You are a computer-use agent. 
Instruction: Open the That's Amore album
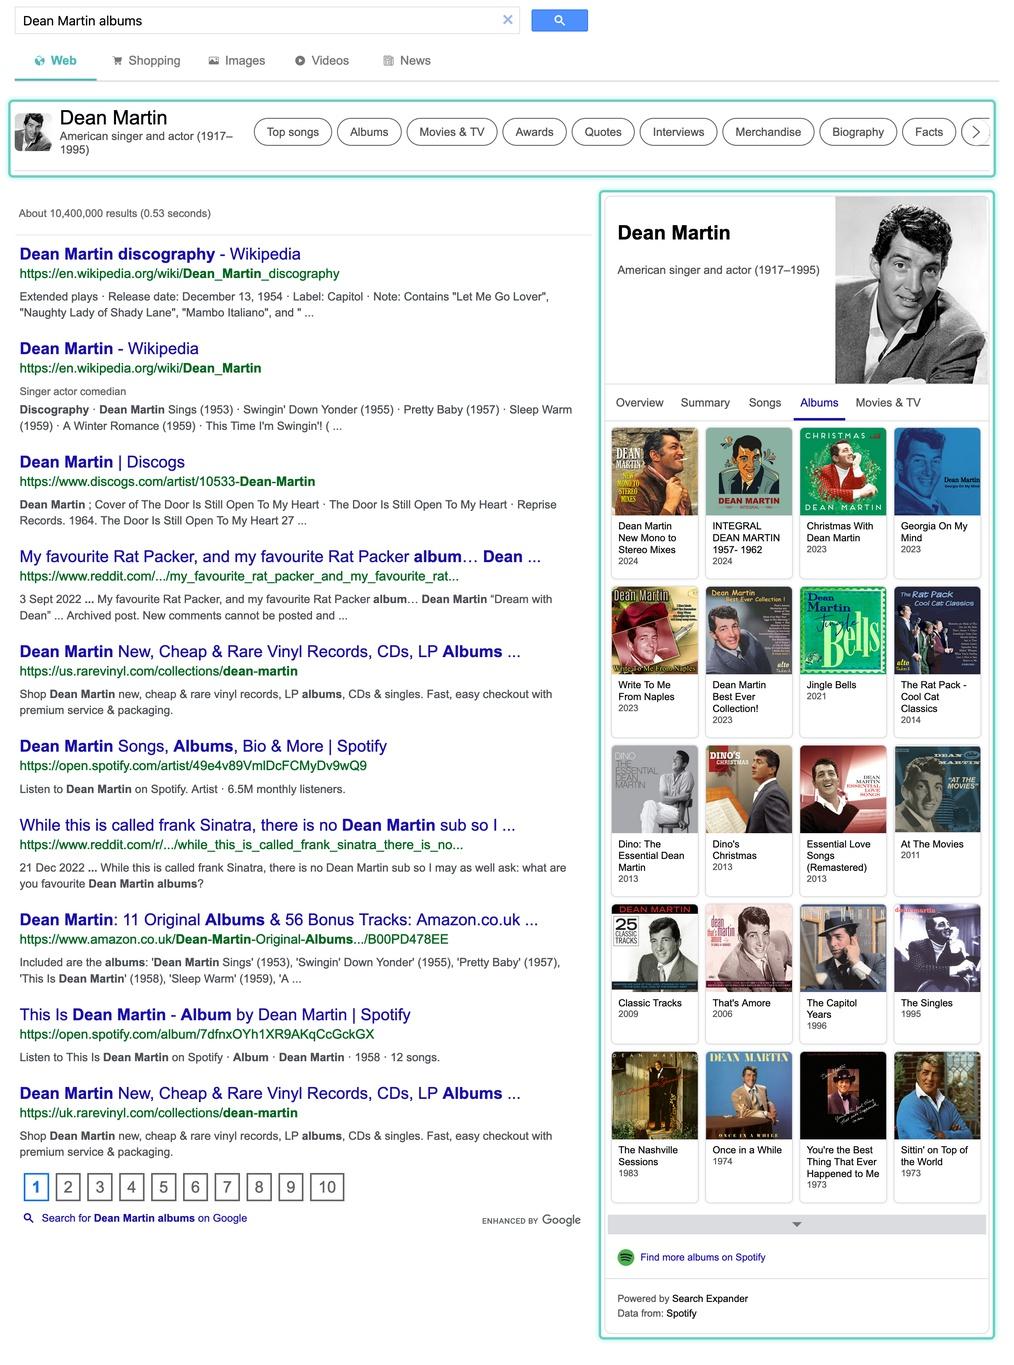(x=749, y=973)
